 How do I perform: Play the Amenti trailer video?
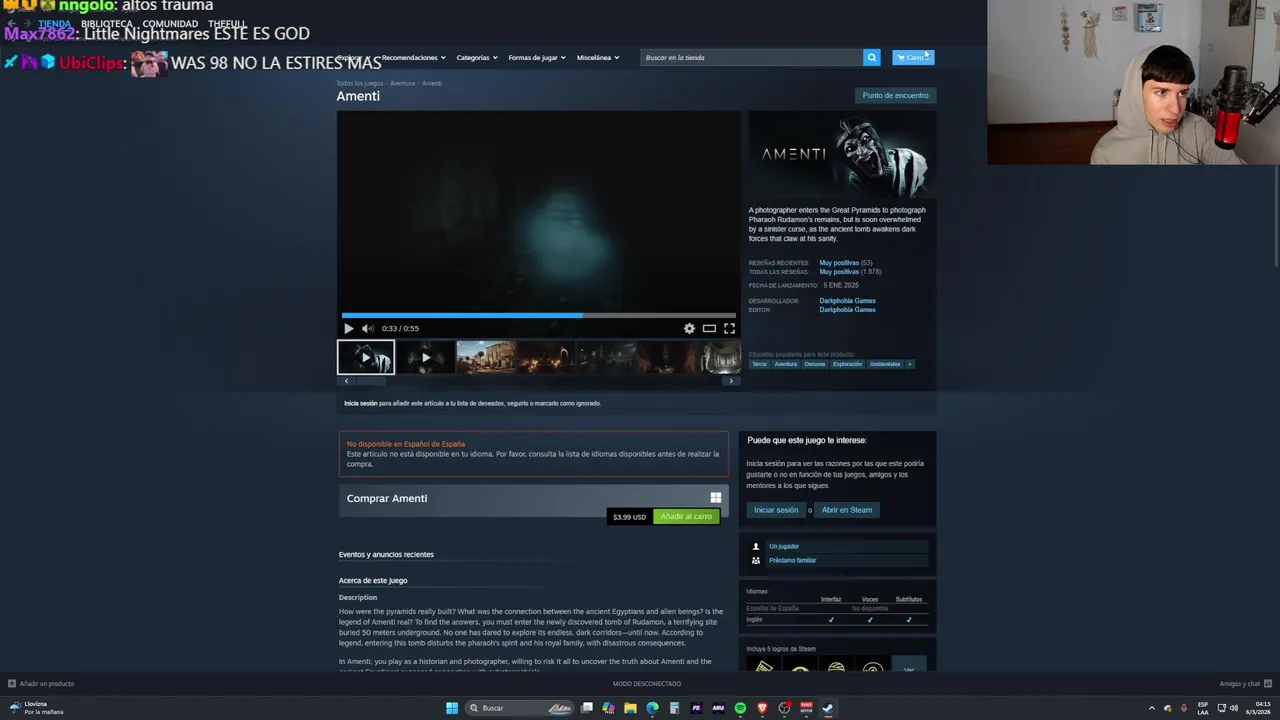point(348,328)
